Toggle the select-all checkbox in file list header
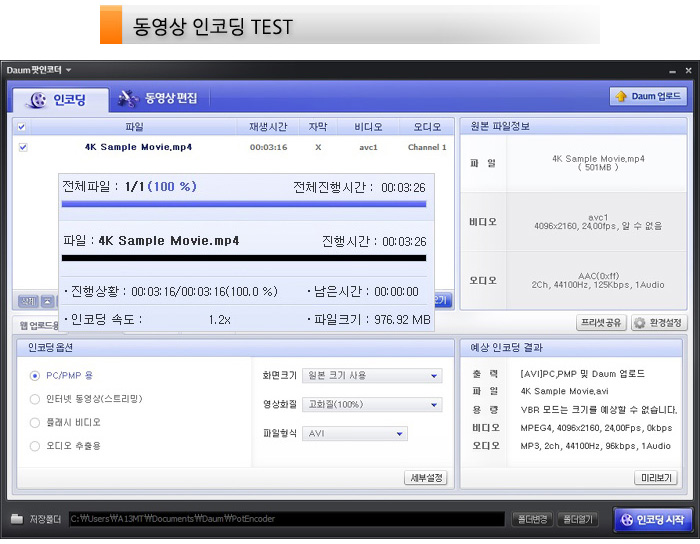The height and width of the screenshot is (544, 700). coord(22,127)
